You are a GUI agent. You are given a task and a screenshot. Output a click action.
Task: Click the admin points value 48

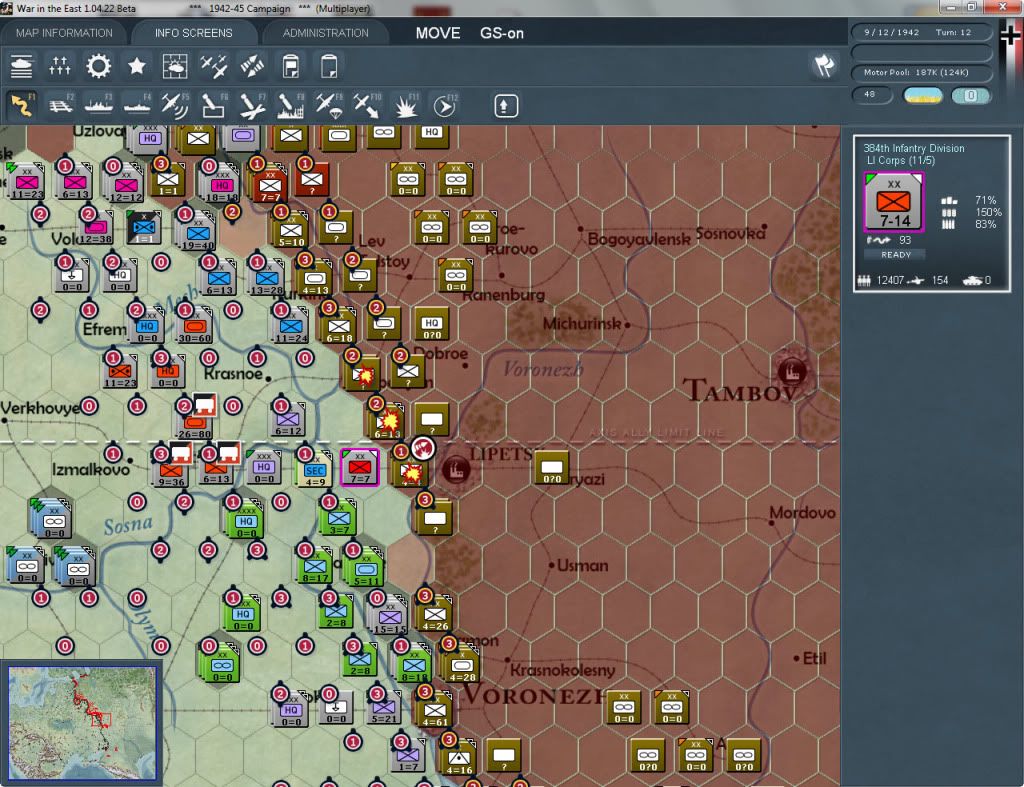(871, 95)
